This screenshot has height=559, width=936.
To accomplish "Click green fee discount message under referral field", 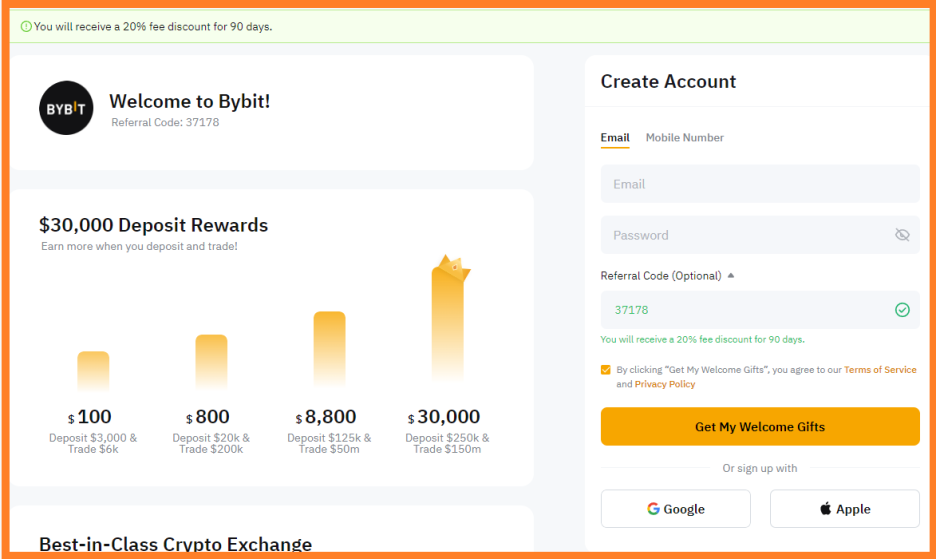I will point(703,339).
